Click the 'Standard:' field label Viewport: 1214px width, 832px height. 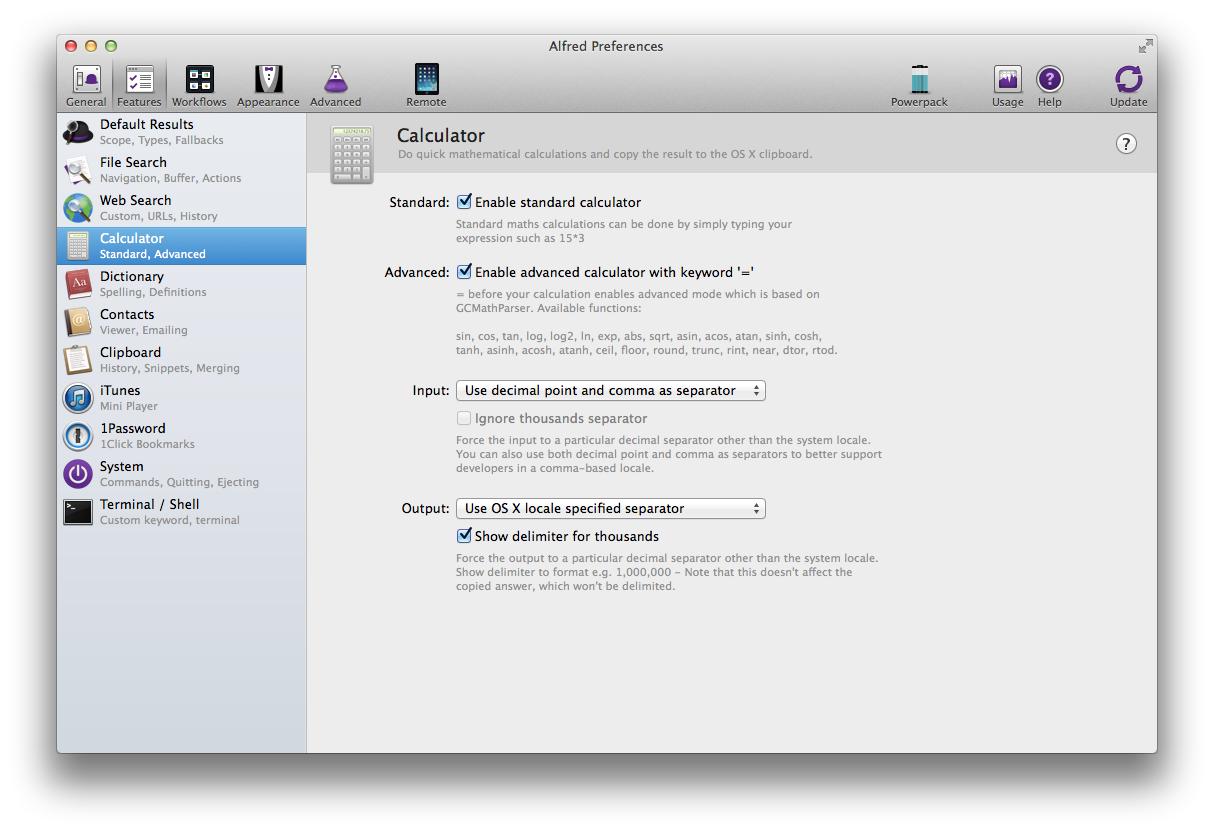click(419, 202)
